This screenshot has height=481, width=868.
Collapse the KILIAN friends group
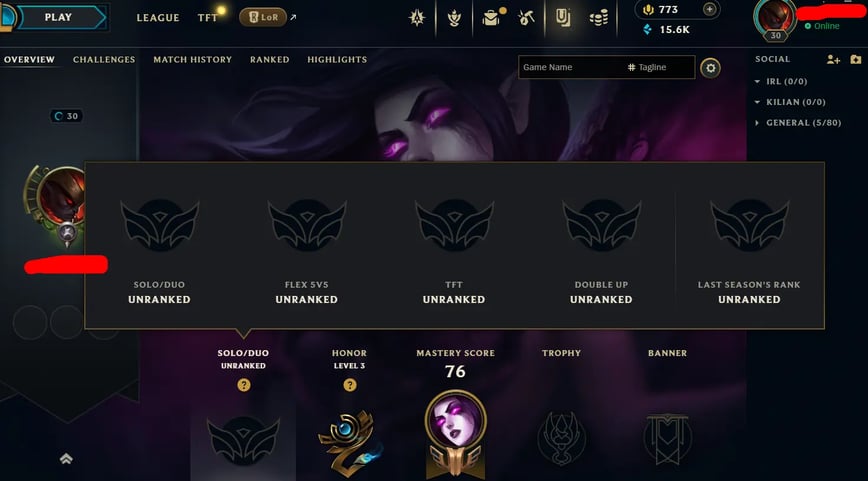pyautogui.click(x=757, y=102)
